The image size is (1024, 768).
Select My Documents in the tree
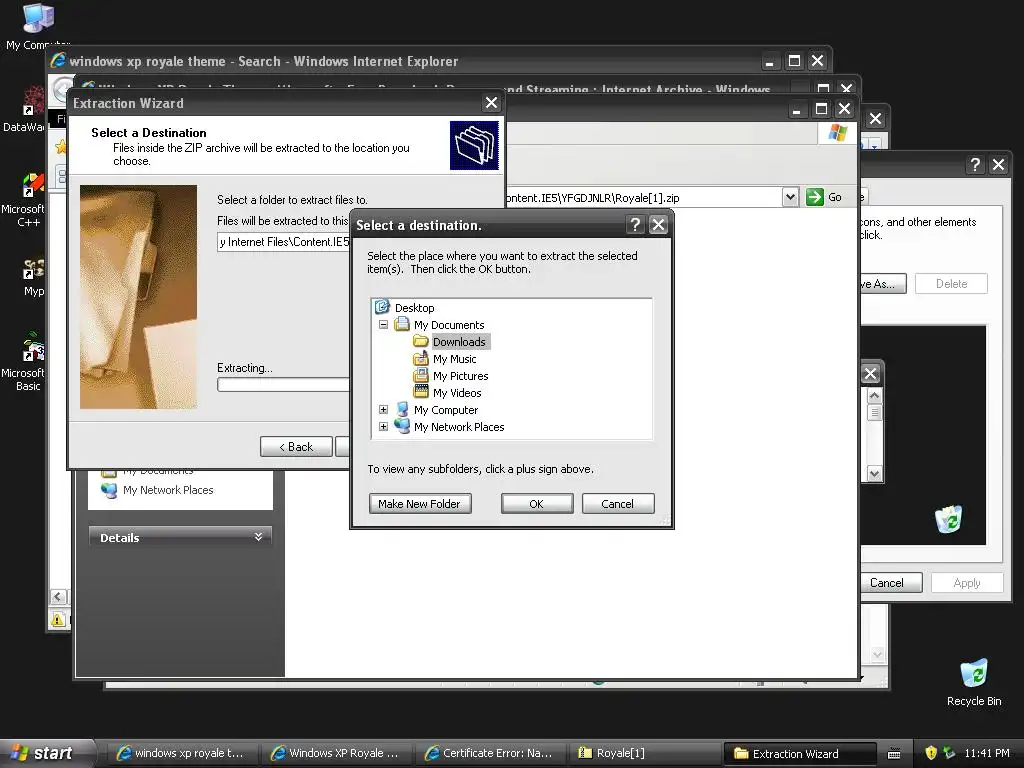click(x=449, y=325)
